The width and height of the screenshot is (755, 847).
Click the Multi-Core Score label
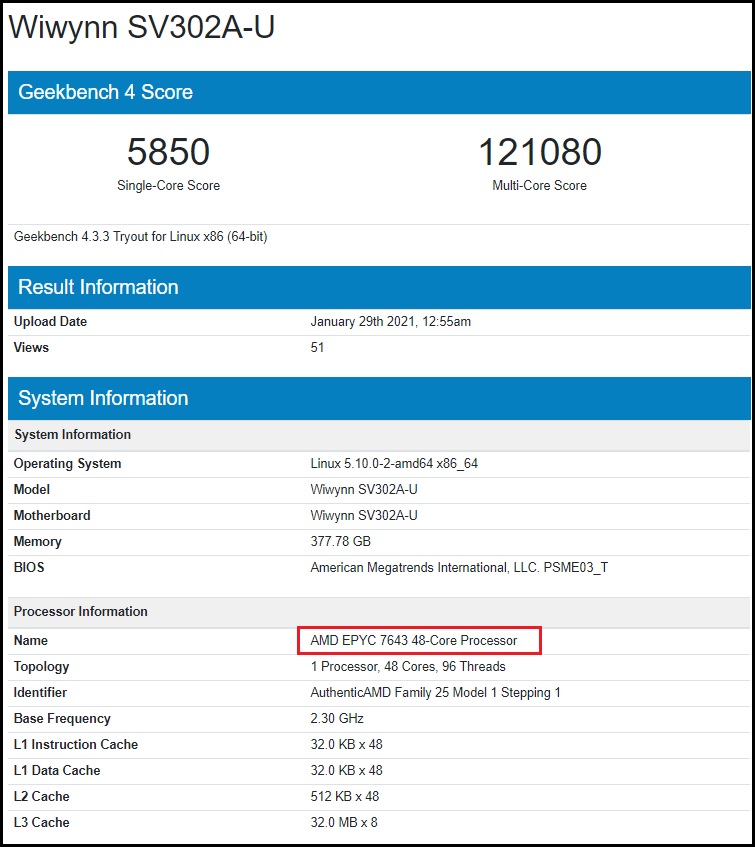pyautogui.click(x=540, y=185)
